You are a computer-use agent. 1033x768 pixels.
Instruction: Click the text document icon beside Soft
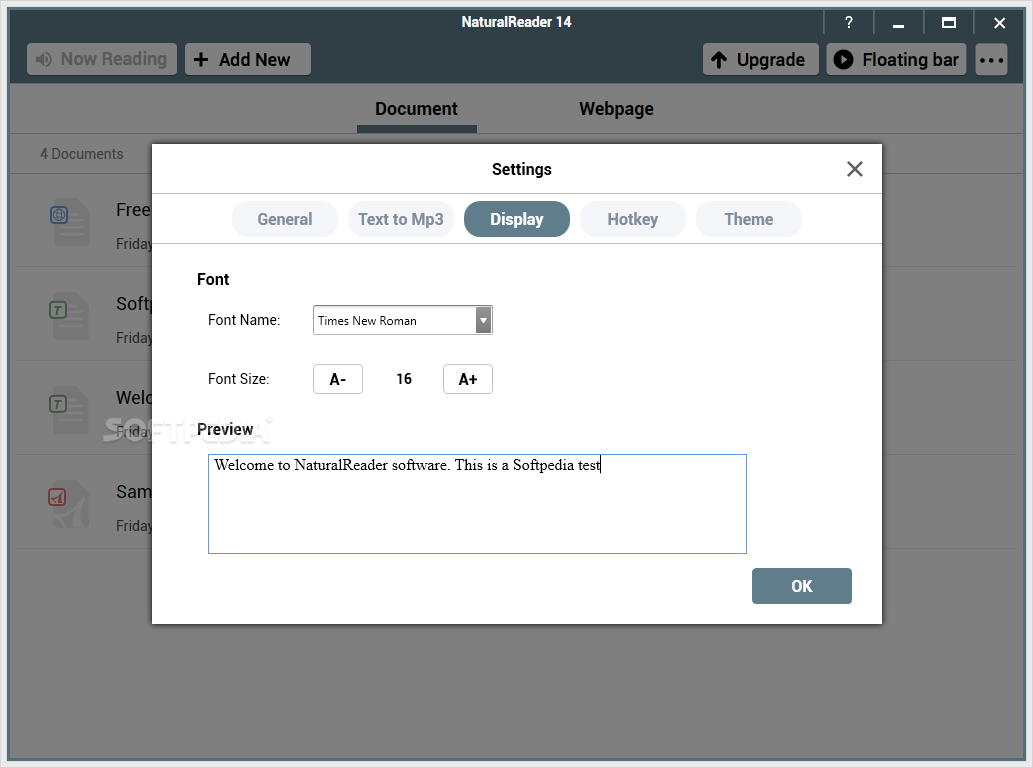(x=69, y=315)
